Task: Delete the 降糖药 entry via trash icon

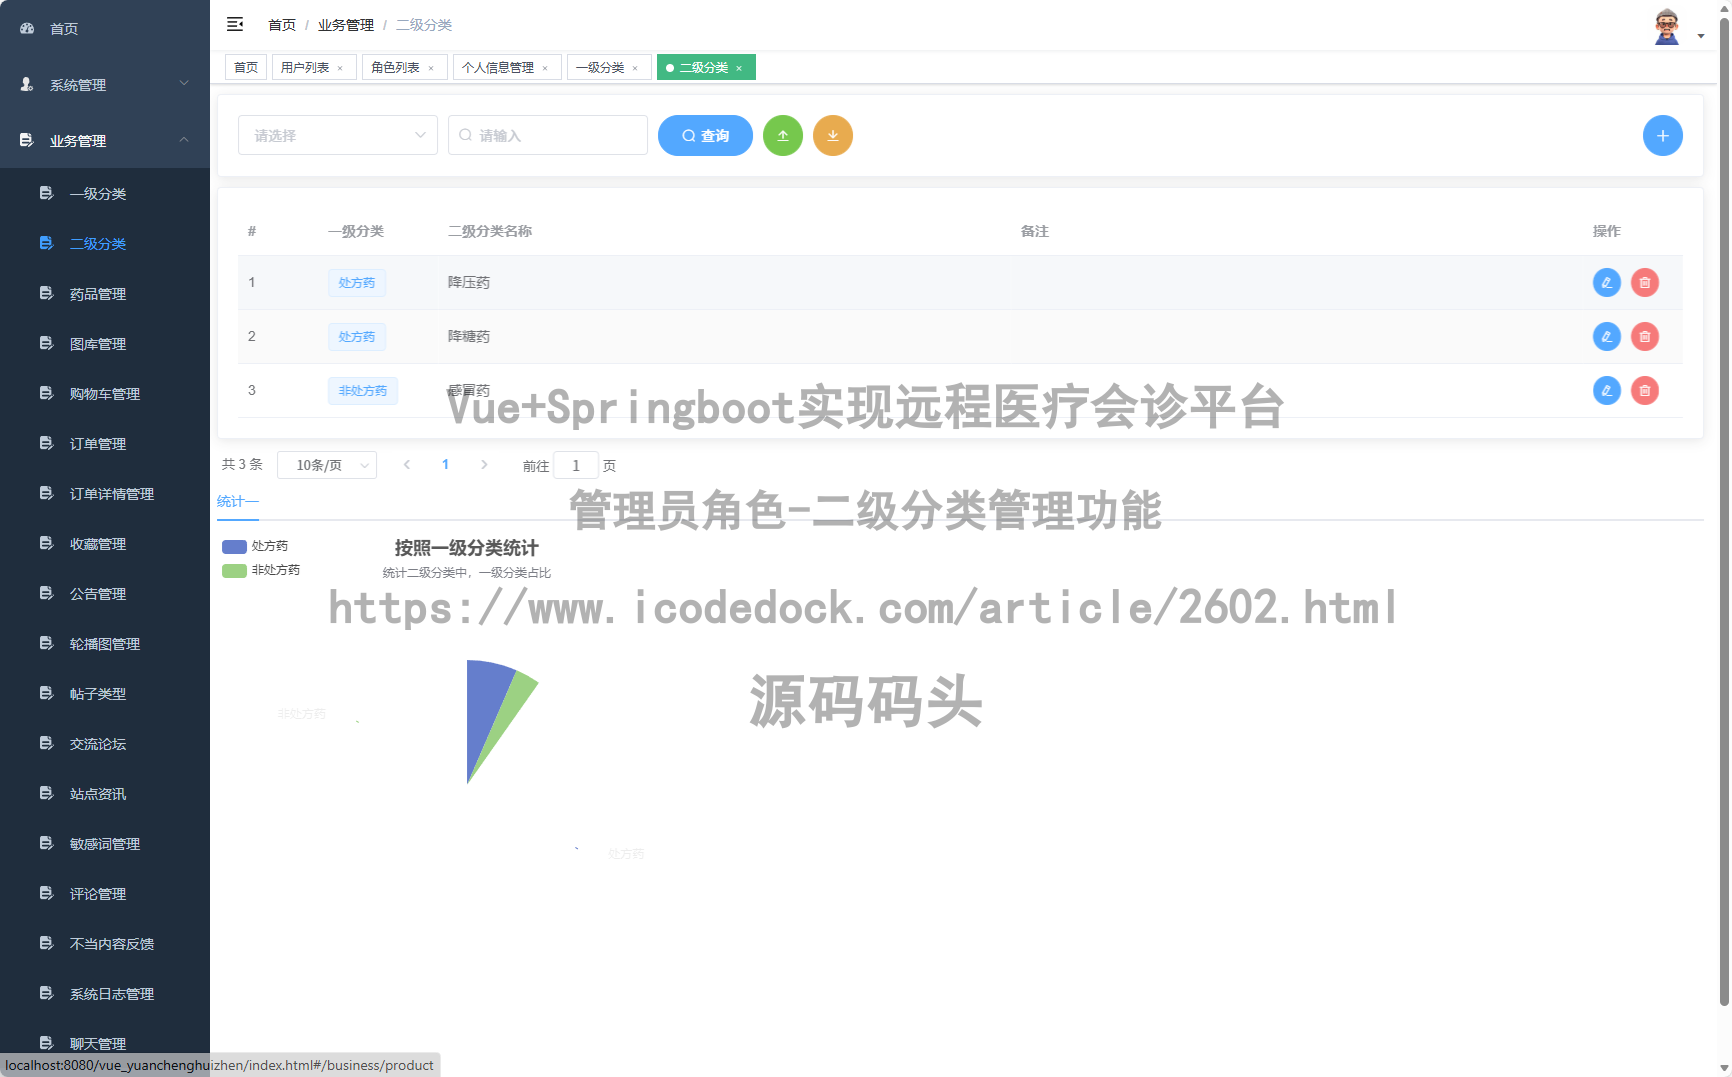Action: coord(1644,336)
